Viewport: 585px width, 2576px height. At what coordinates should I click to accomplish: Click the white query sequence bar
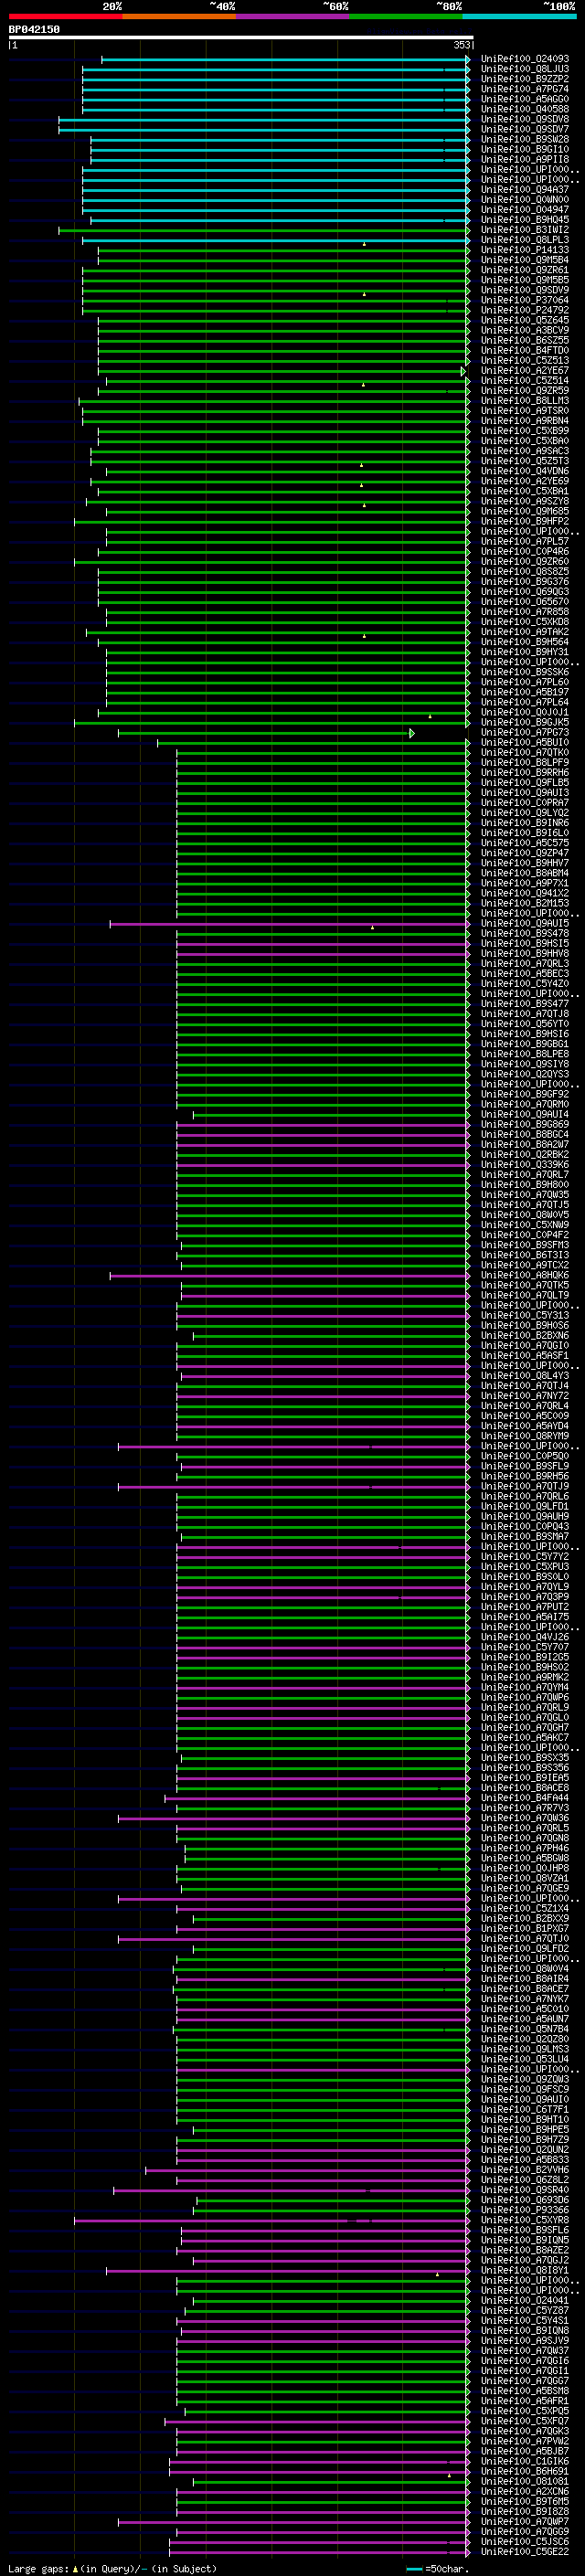(241, 37)
